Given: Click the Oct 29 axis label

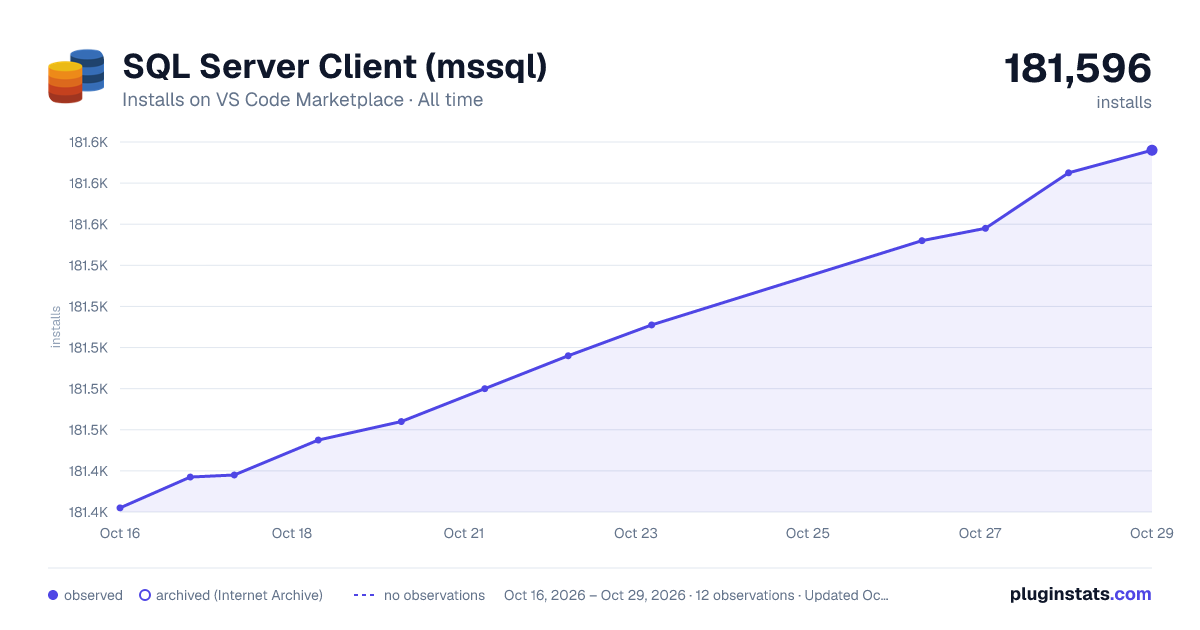Looking at the screenshot, I should 1150,533.
